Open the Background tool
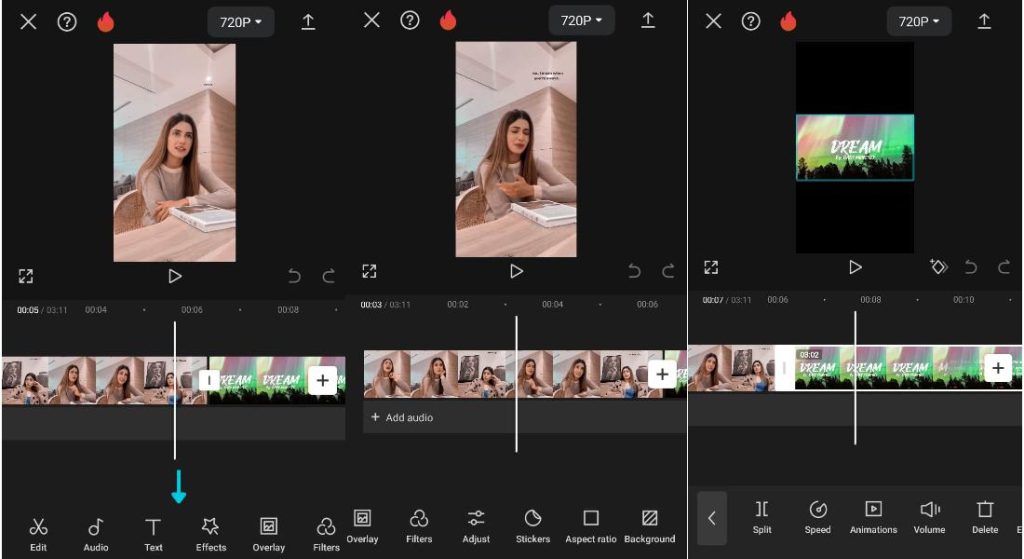Viewport: 1024px width, 559px height. [x=649, y=526]
